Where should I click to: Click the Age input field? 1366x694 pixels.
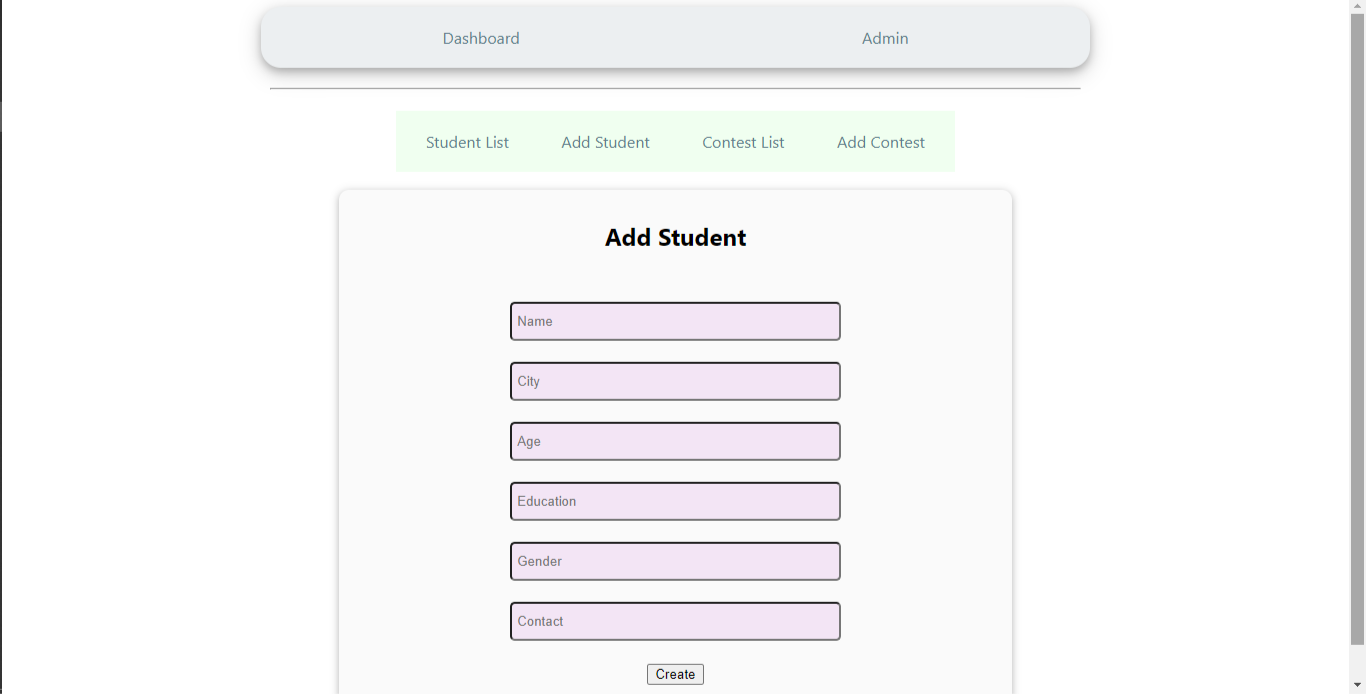coord(675,441)
